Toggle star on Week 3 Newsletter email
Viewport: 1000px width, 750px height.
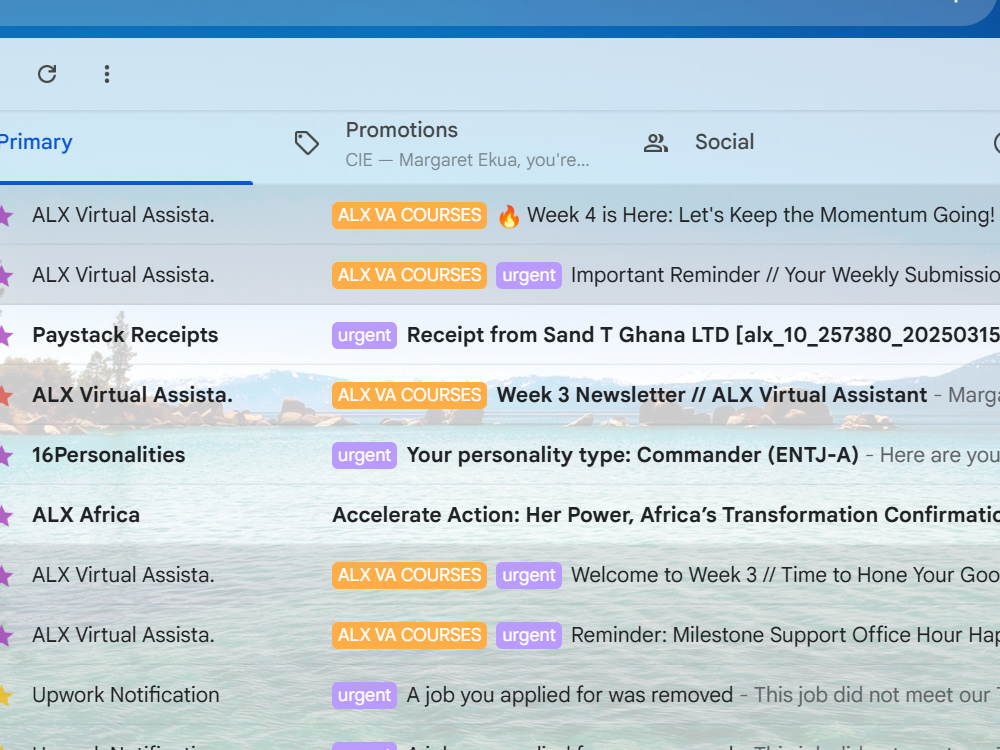pyautogui.click(x=5, y=395)
